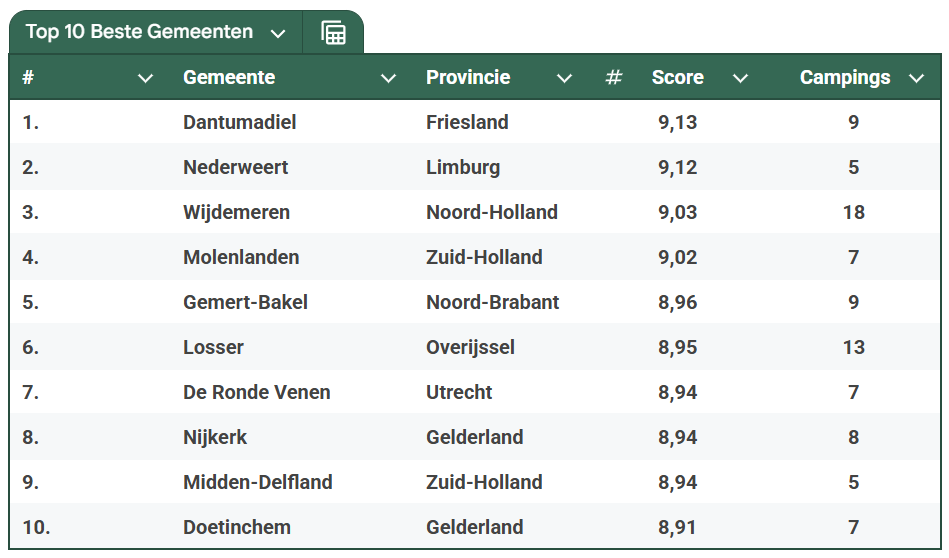Click the Score column header label
The height and width of the screenshot is (558, 949).
point(677,77)
